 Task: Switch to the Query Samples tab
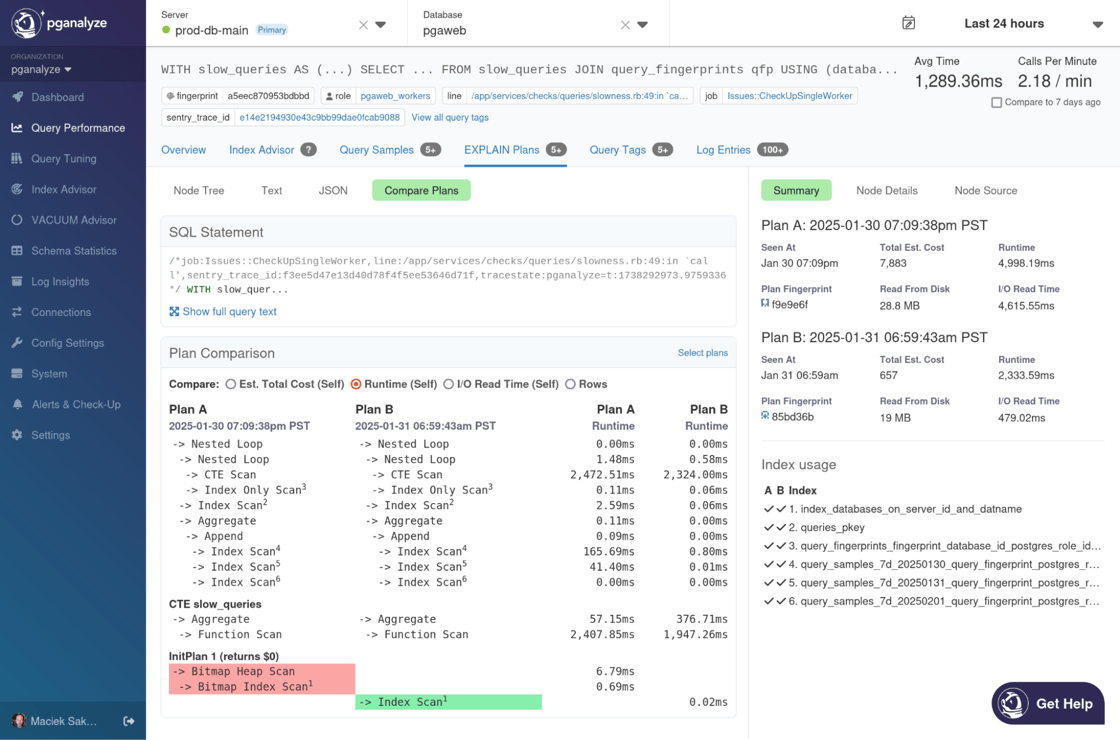[x=376, y=150]
